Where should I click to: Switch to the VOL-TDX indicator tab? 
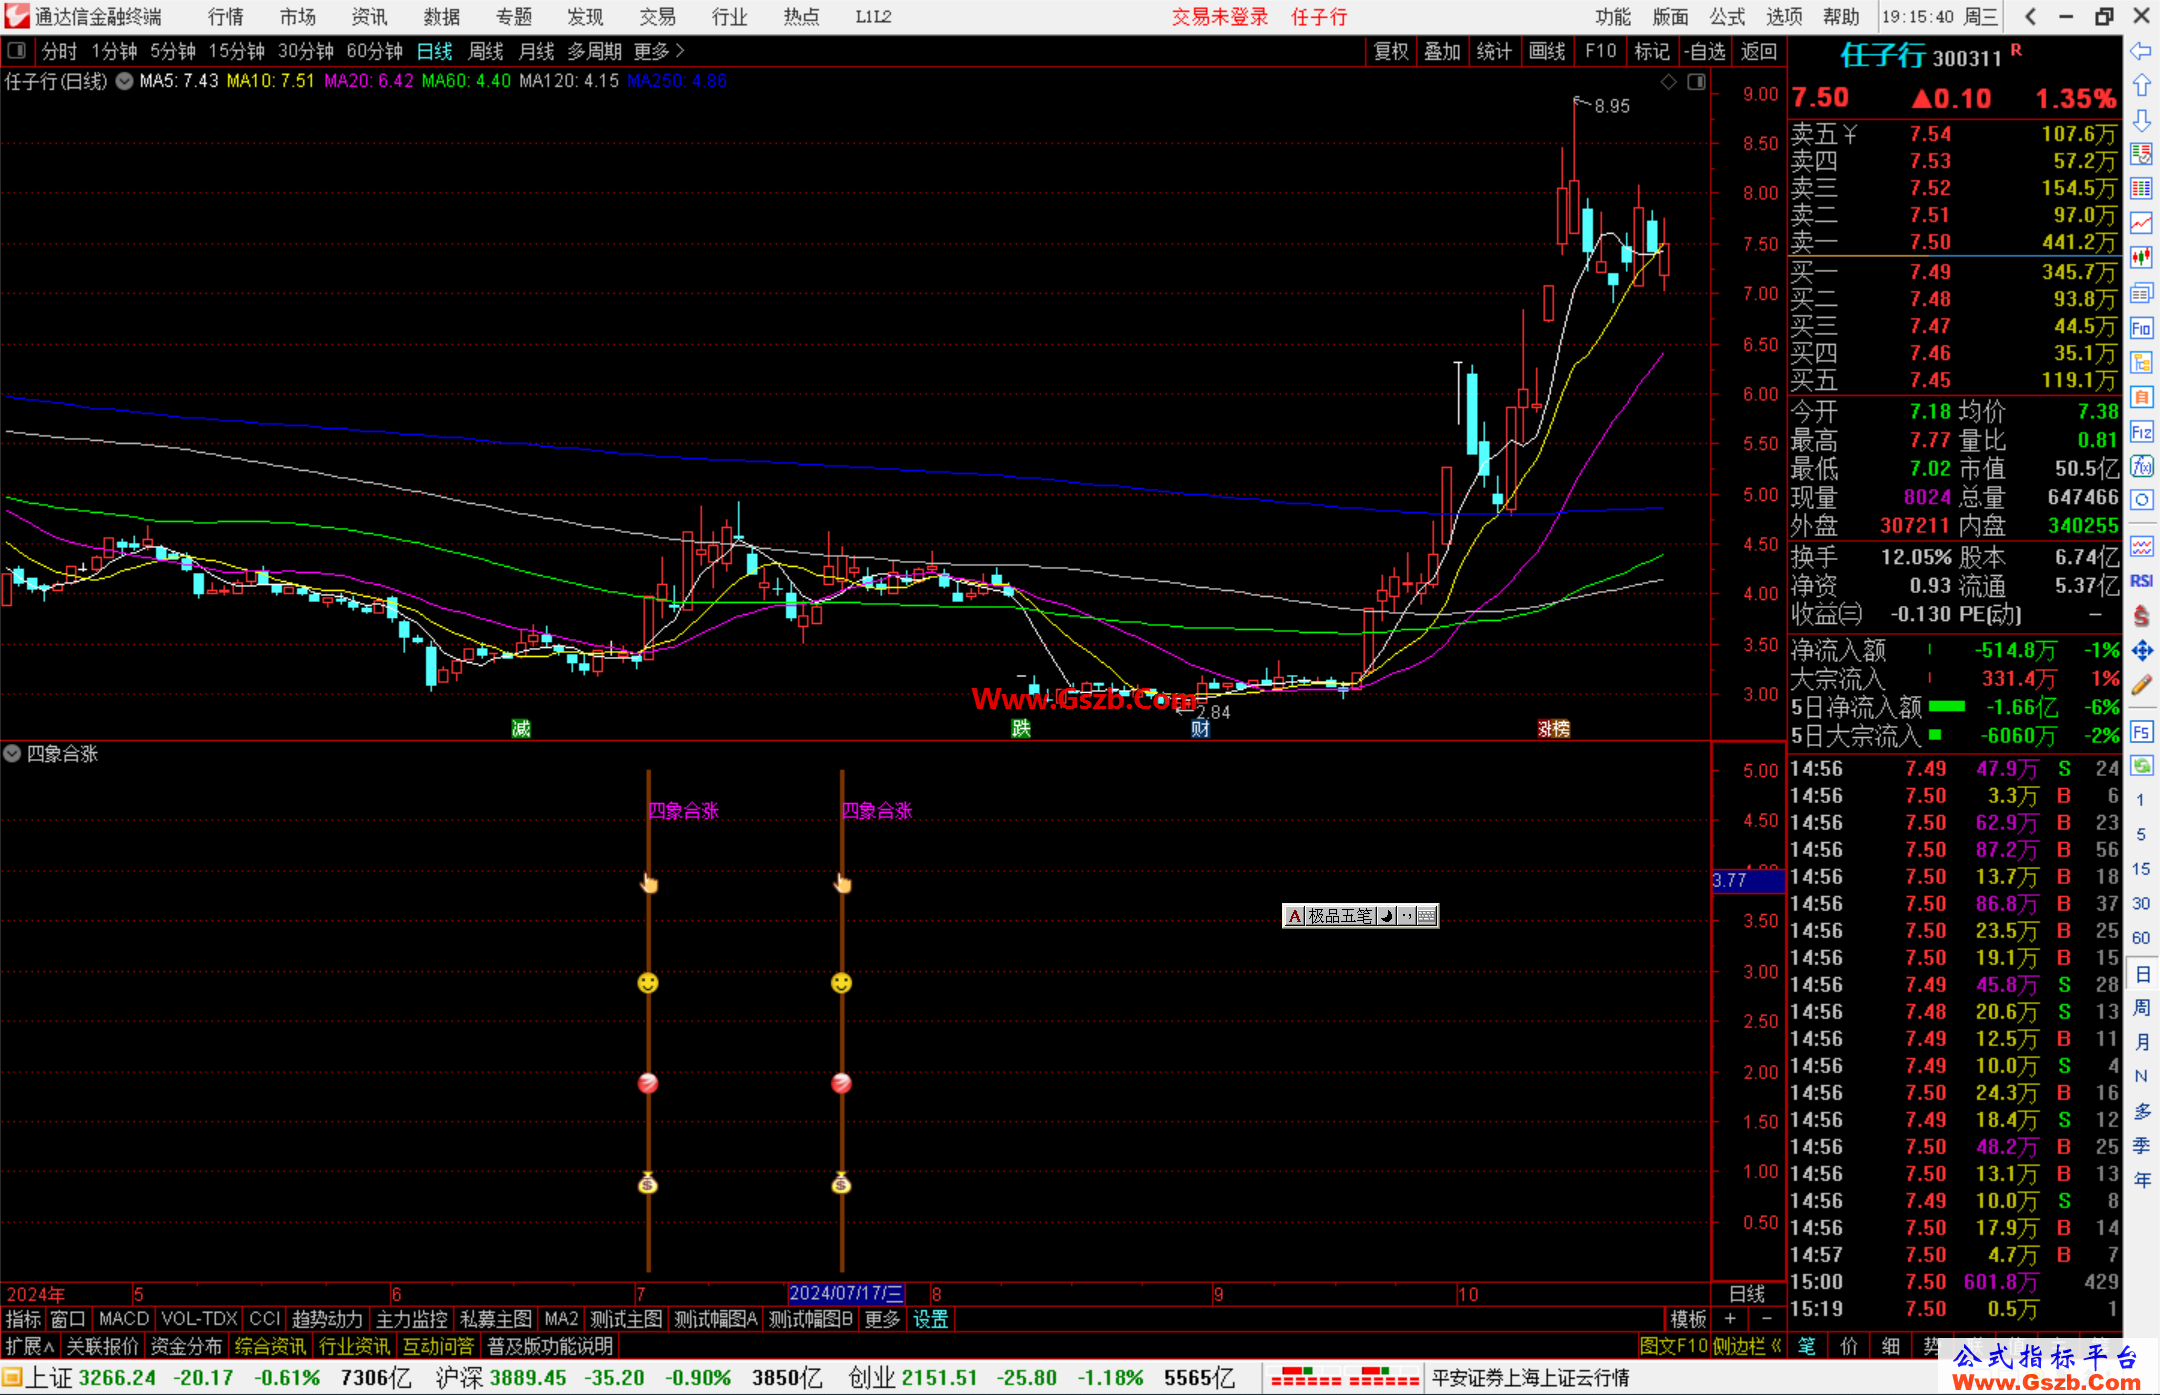pos(199,1319)
